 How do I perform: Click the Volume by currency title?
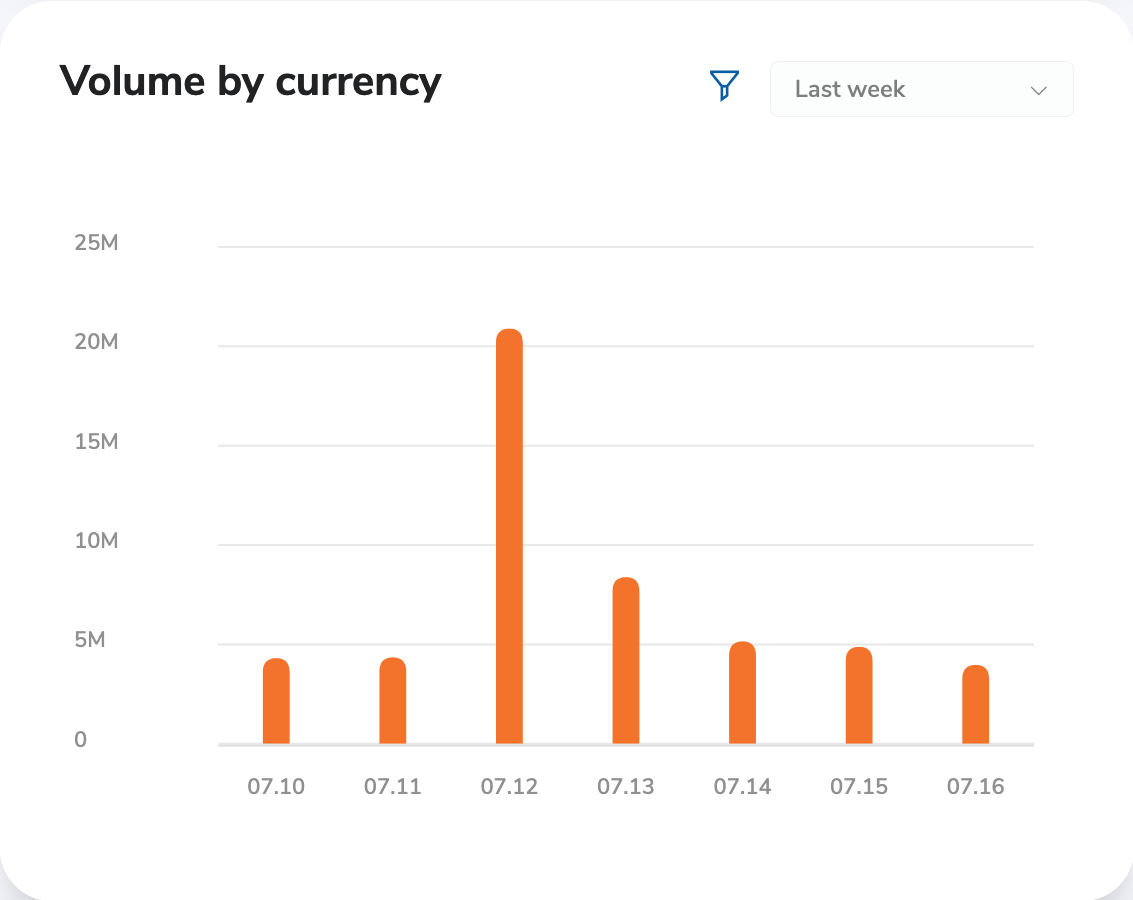pos(250,81)
